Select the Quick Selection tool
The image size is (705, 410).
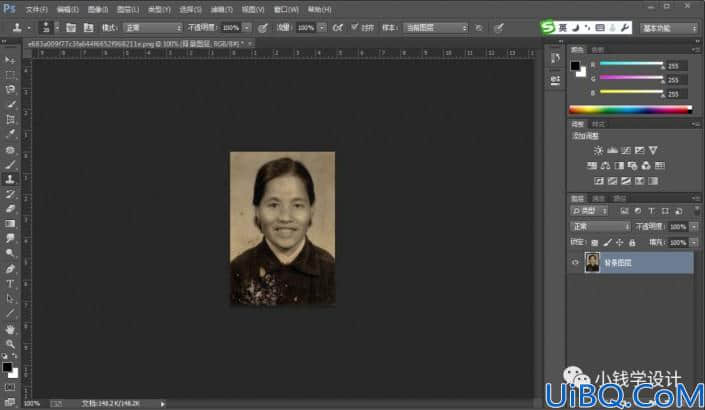click(10, 104)
